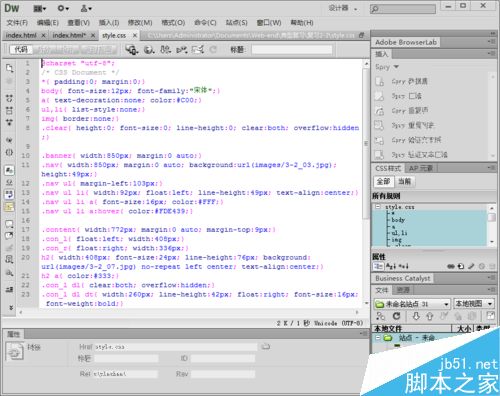
Task: Open File Management arrows icon in document toolbar
Action: click(x=165, y=50)
